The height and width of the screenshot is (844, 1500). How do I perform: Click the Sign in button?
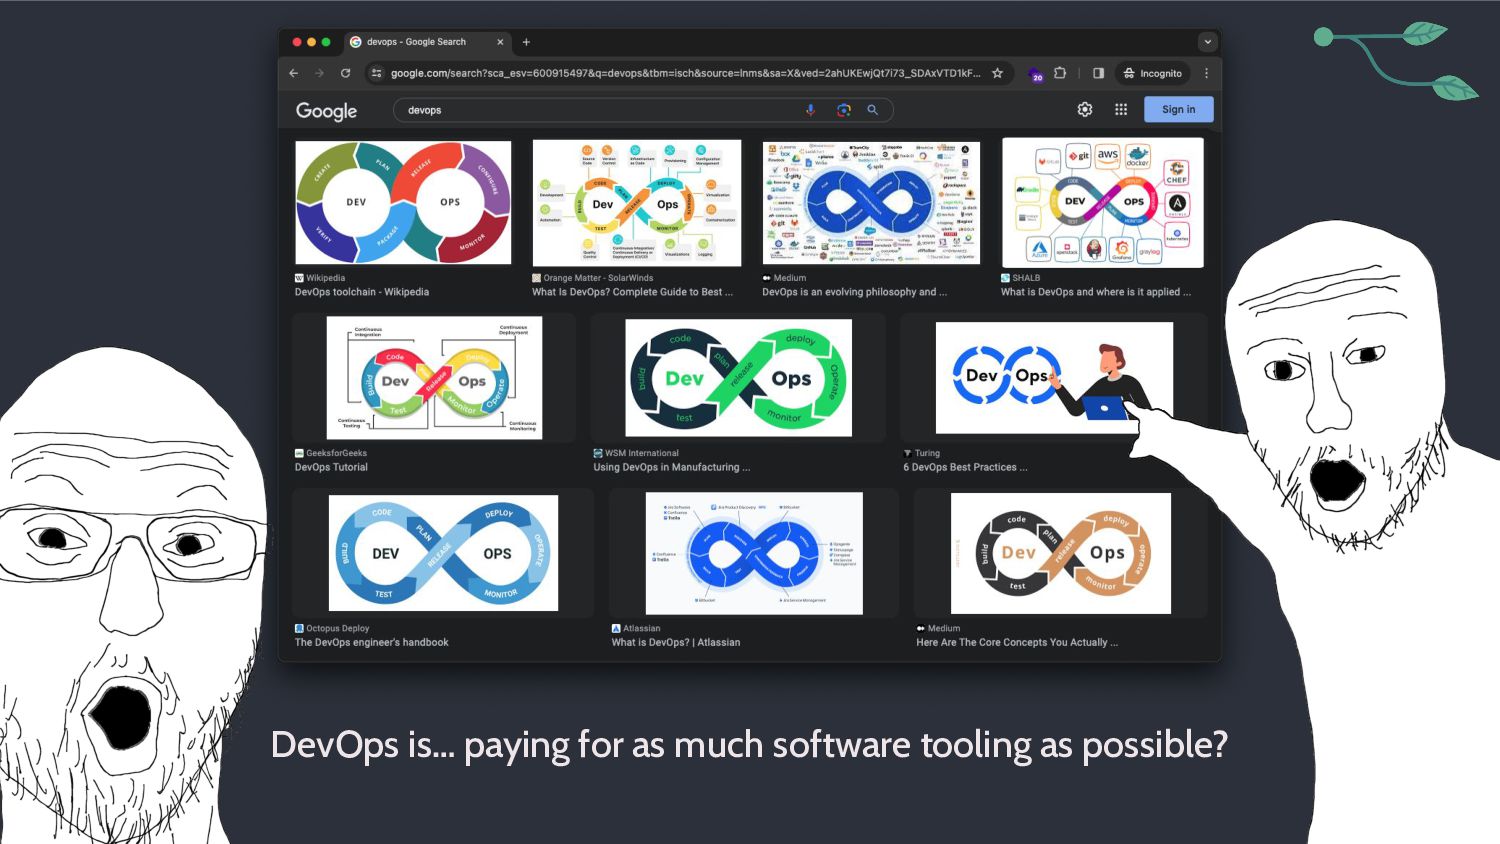1178,110
